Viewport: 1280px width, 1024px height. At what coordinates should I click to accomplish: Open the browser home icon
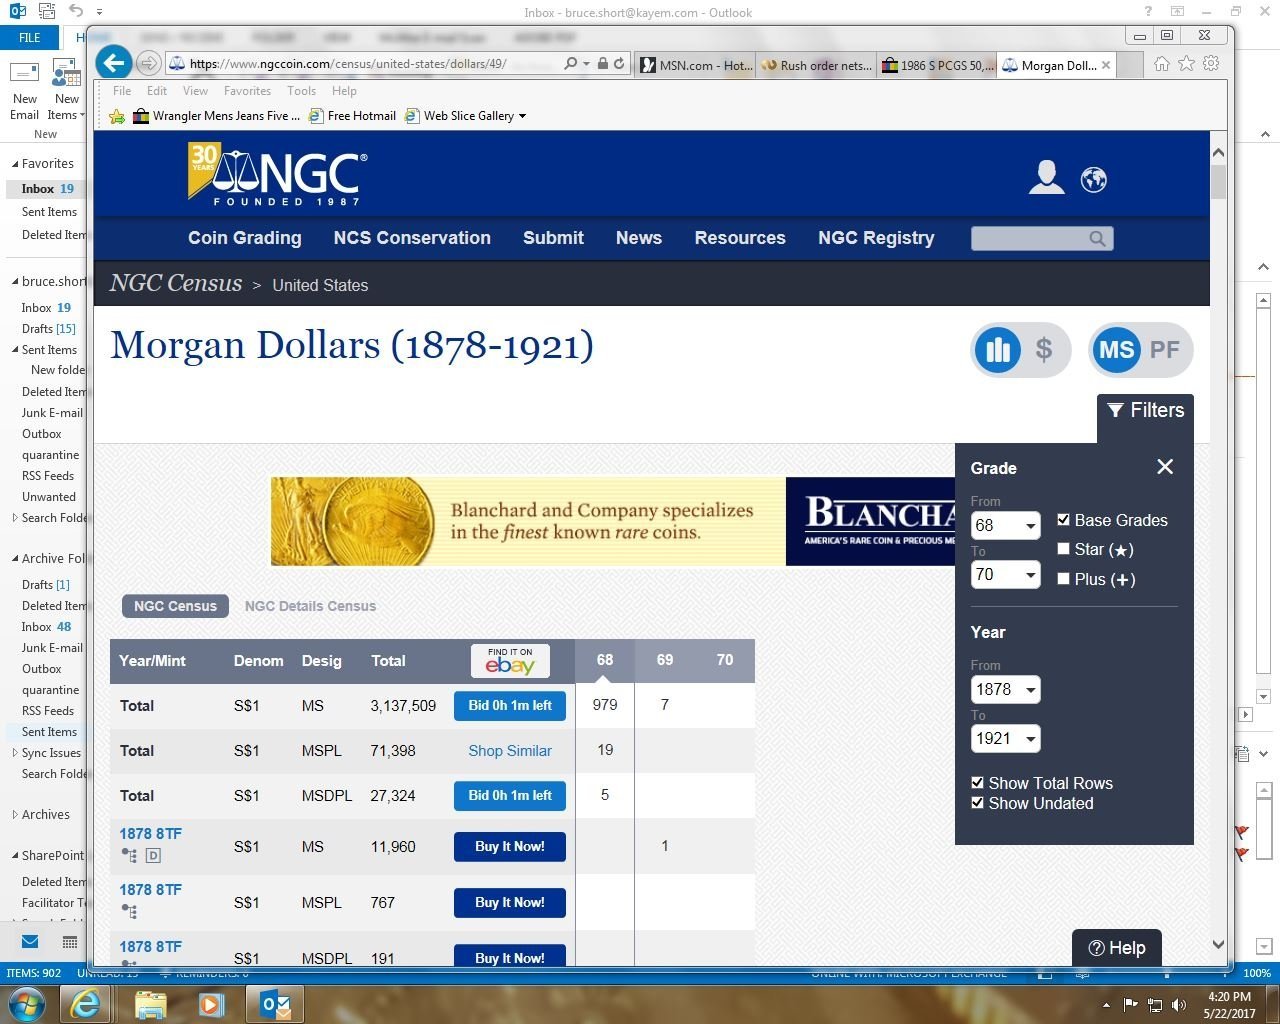[x=1161, y=64]
